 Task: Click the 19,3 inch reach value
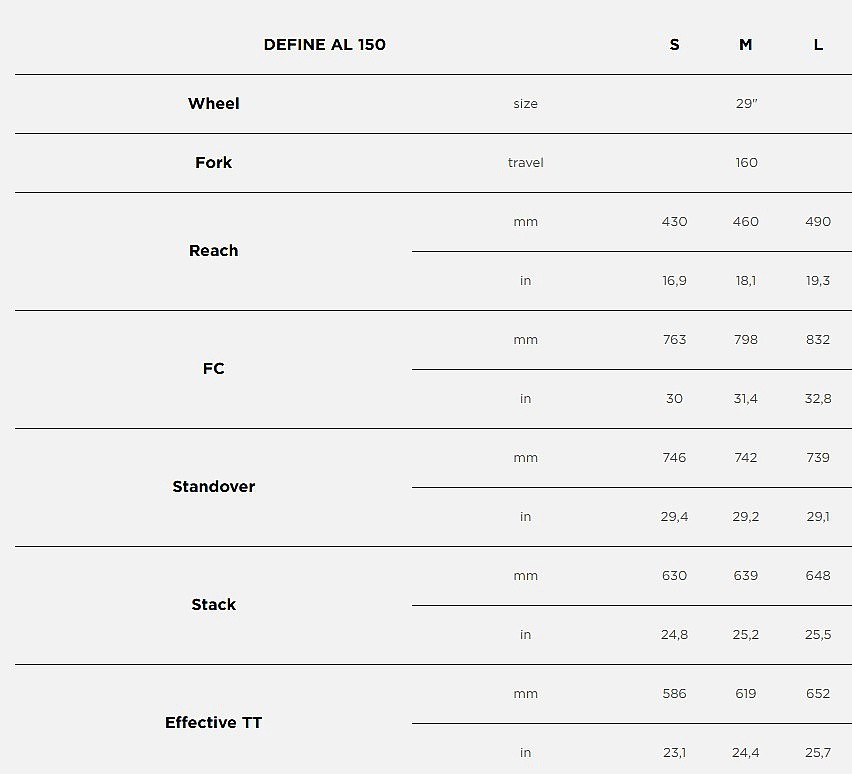click(817, 280)
